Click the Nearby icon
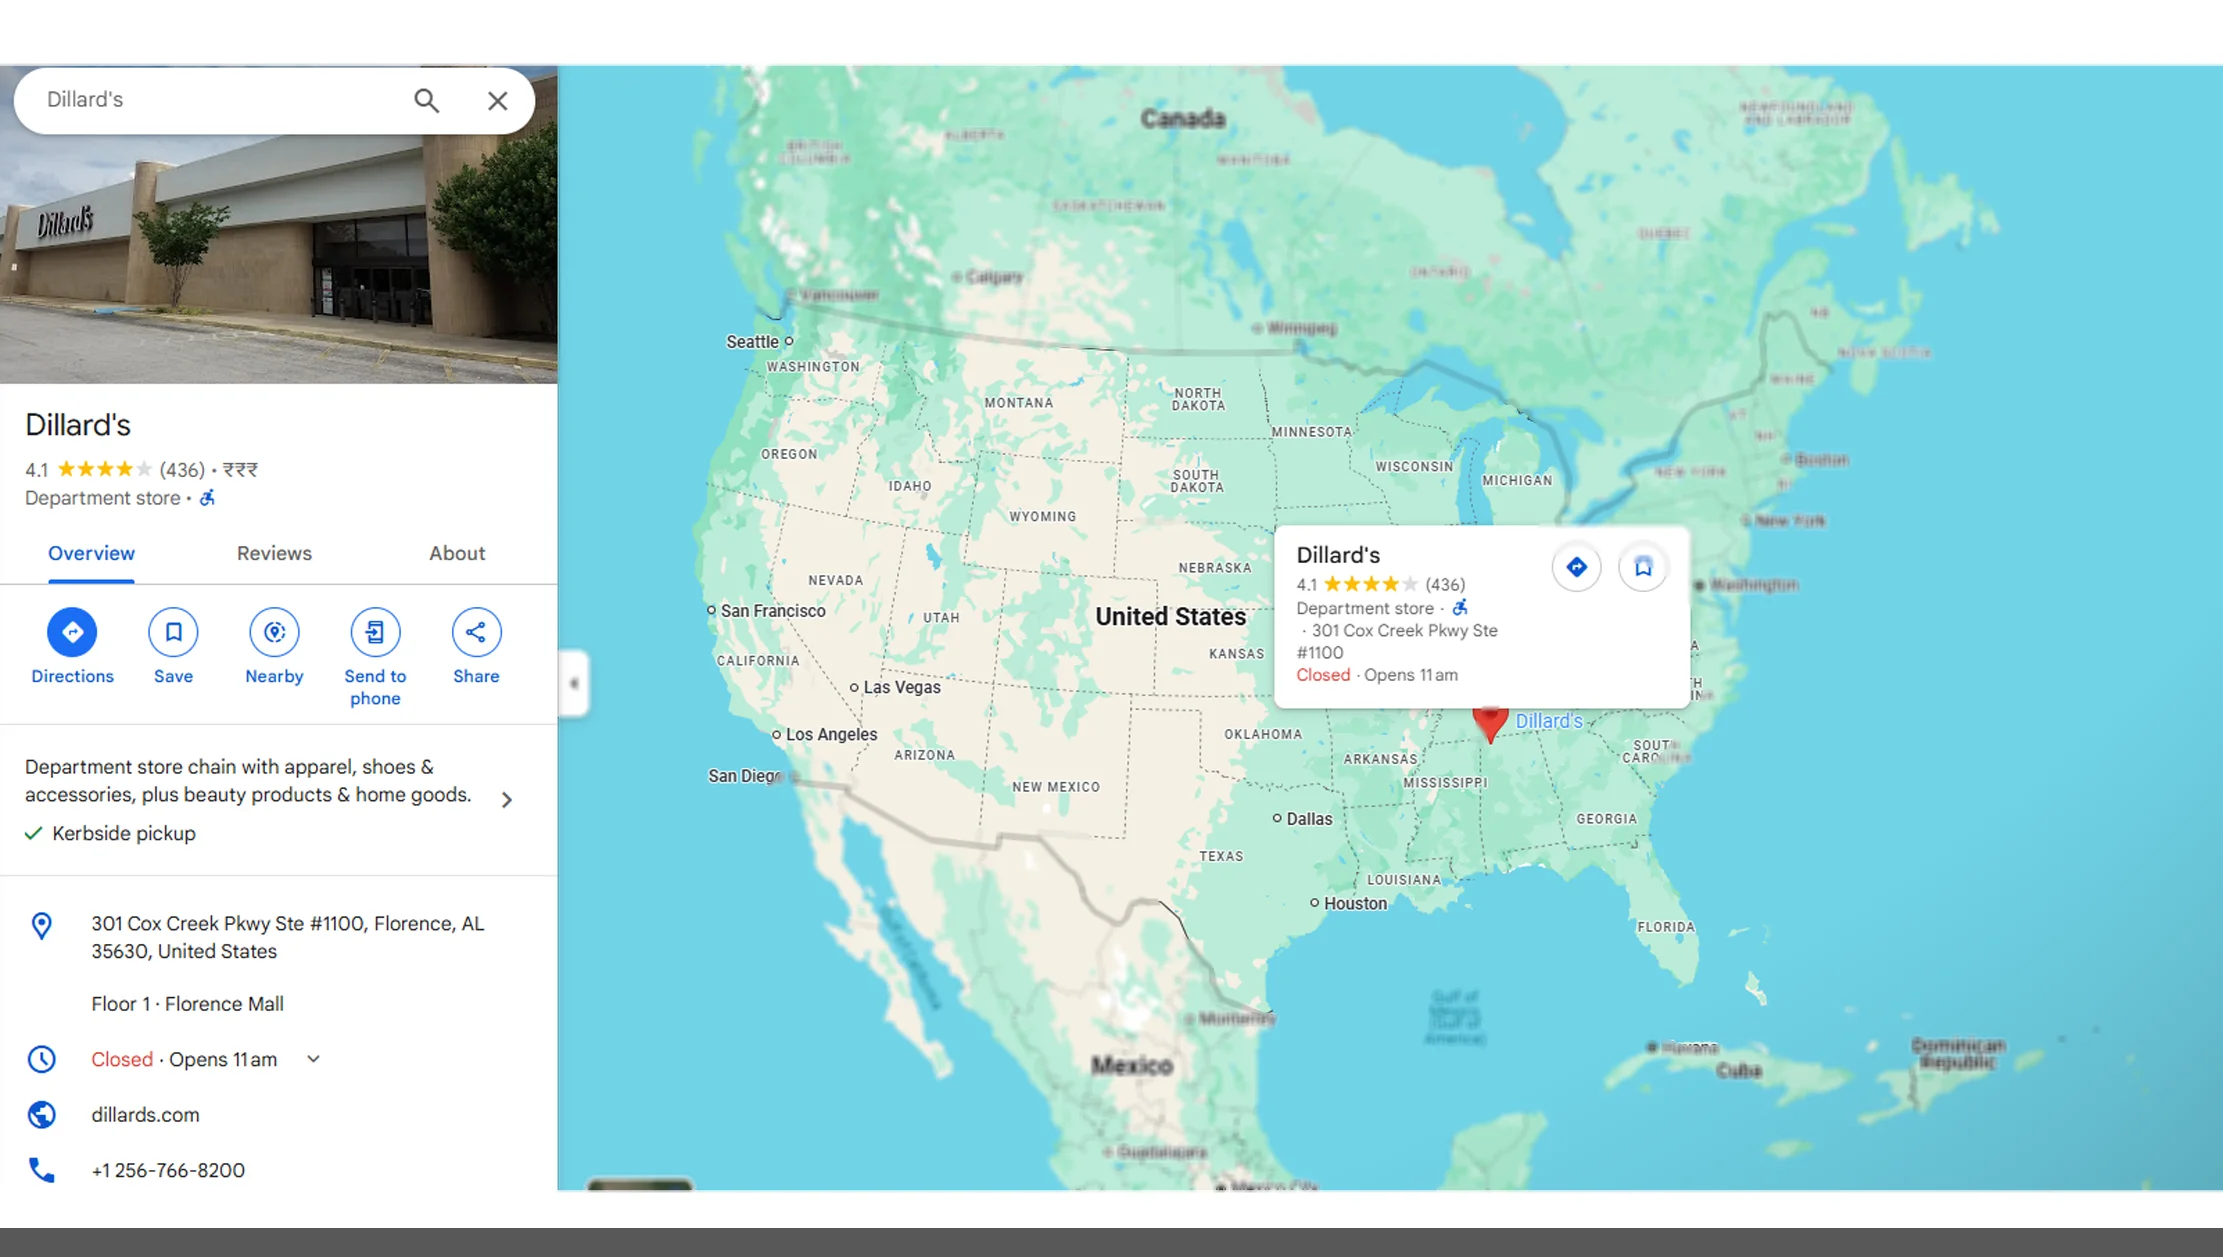The height and width of the screenshot is (1257, 2223). pyautogui.click(x=274, y=632)
